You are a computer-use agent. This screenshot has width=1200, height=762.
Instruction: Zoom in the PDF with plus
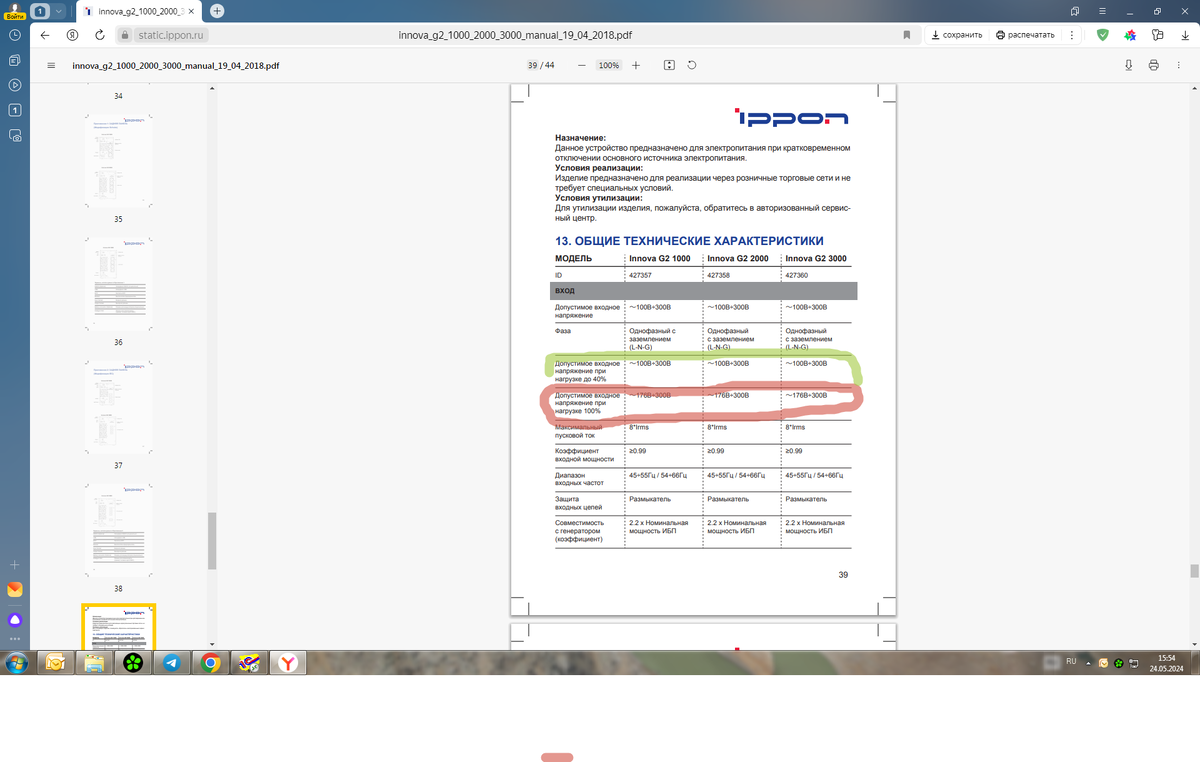[636, 65]
